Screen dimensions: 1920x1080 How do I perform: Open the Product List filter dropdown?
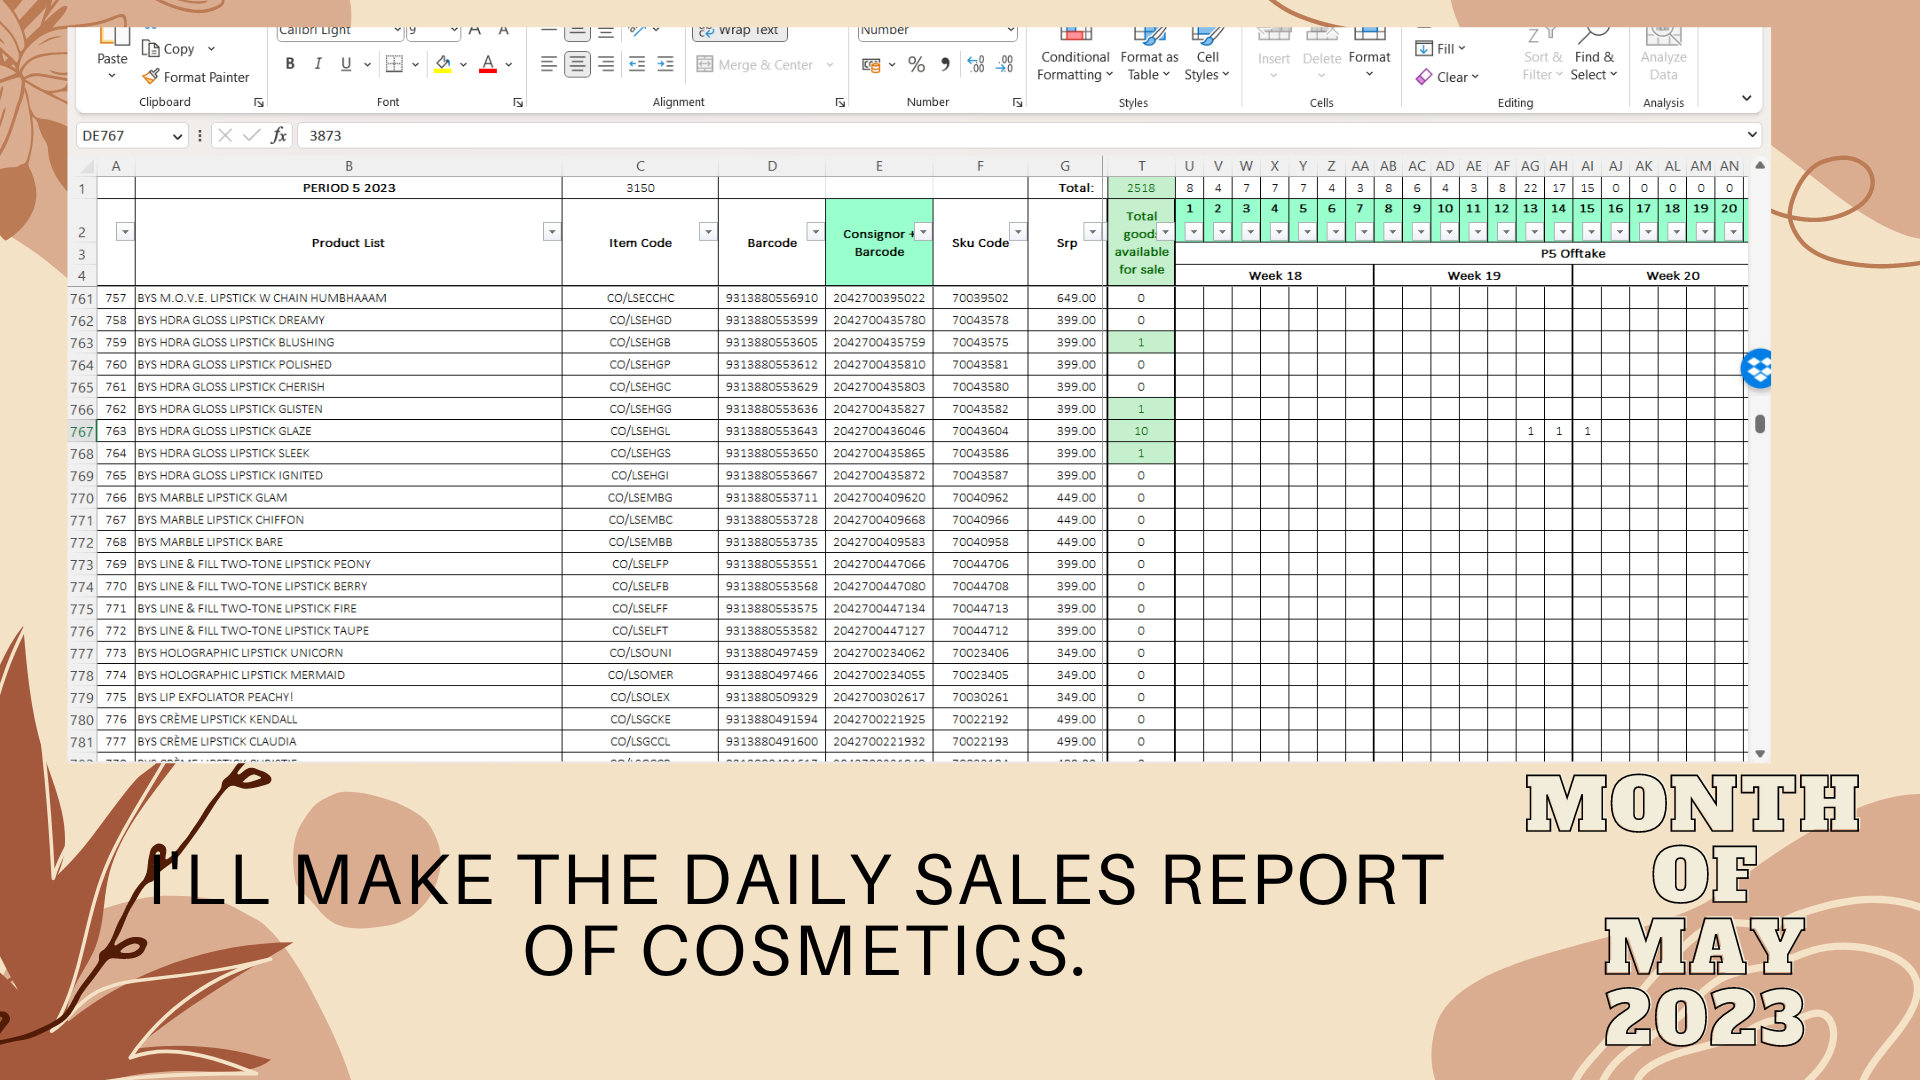tap(551, 232)
